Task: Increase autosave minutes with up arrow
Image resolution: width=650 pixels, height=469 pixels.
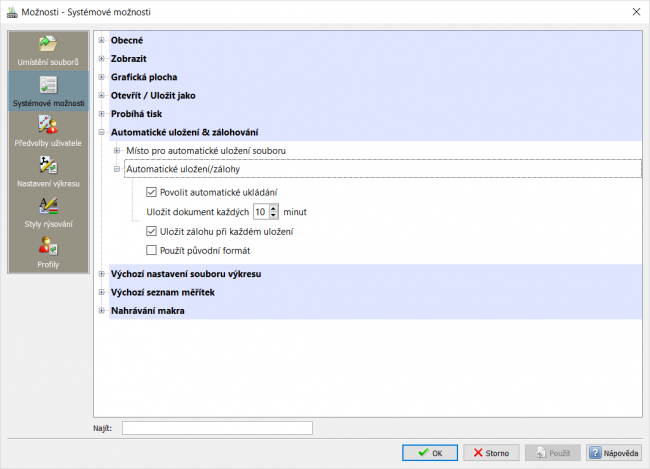Action: tap(273, 209)
